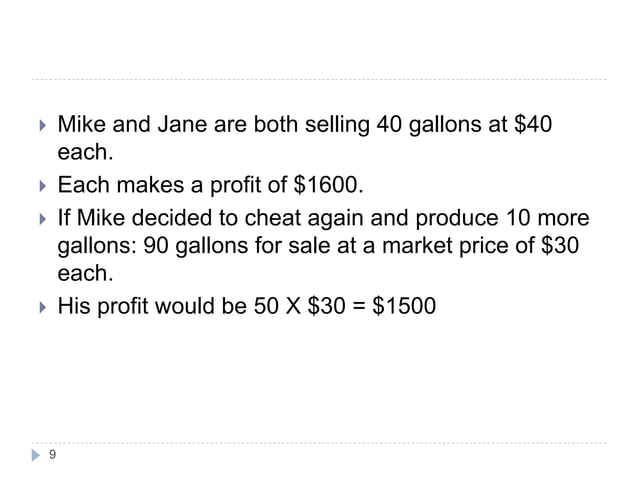Click the bullet arrow before "If Mike decided"
This screenshot has height=478, width=638.
coord(43,219)
